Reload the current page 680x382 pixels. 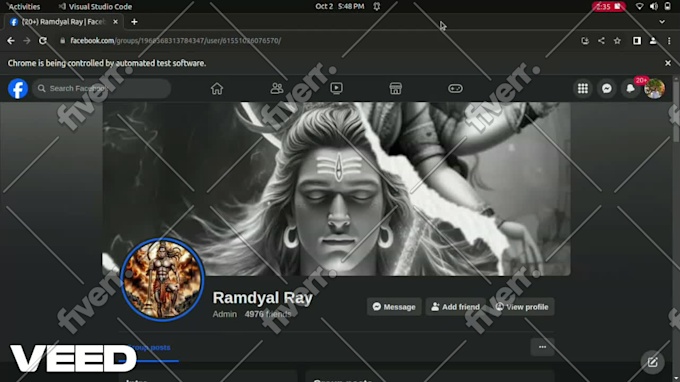pos(43,40)
